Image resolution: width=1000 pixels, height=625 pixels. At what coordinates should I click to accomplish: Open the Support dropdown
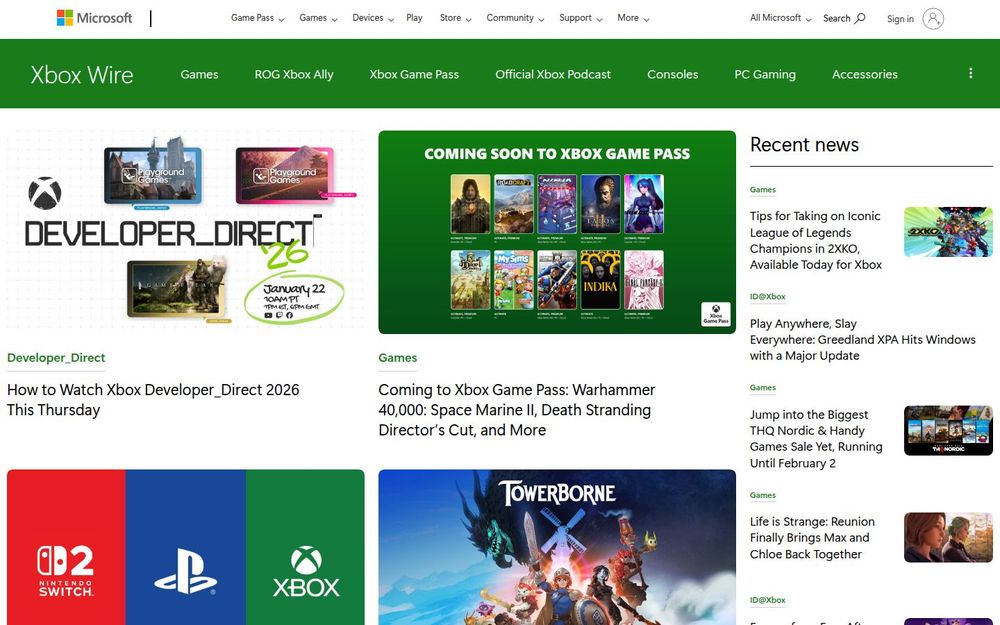(580, 18)
